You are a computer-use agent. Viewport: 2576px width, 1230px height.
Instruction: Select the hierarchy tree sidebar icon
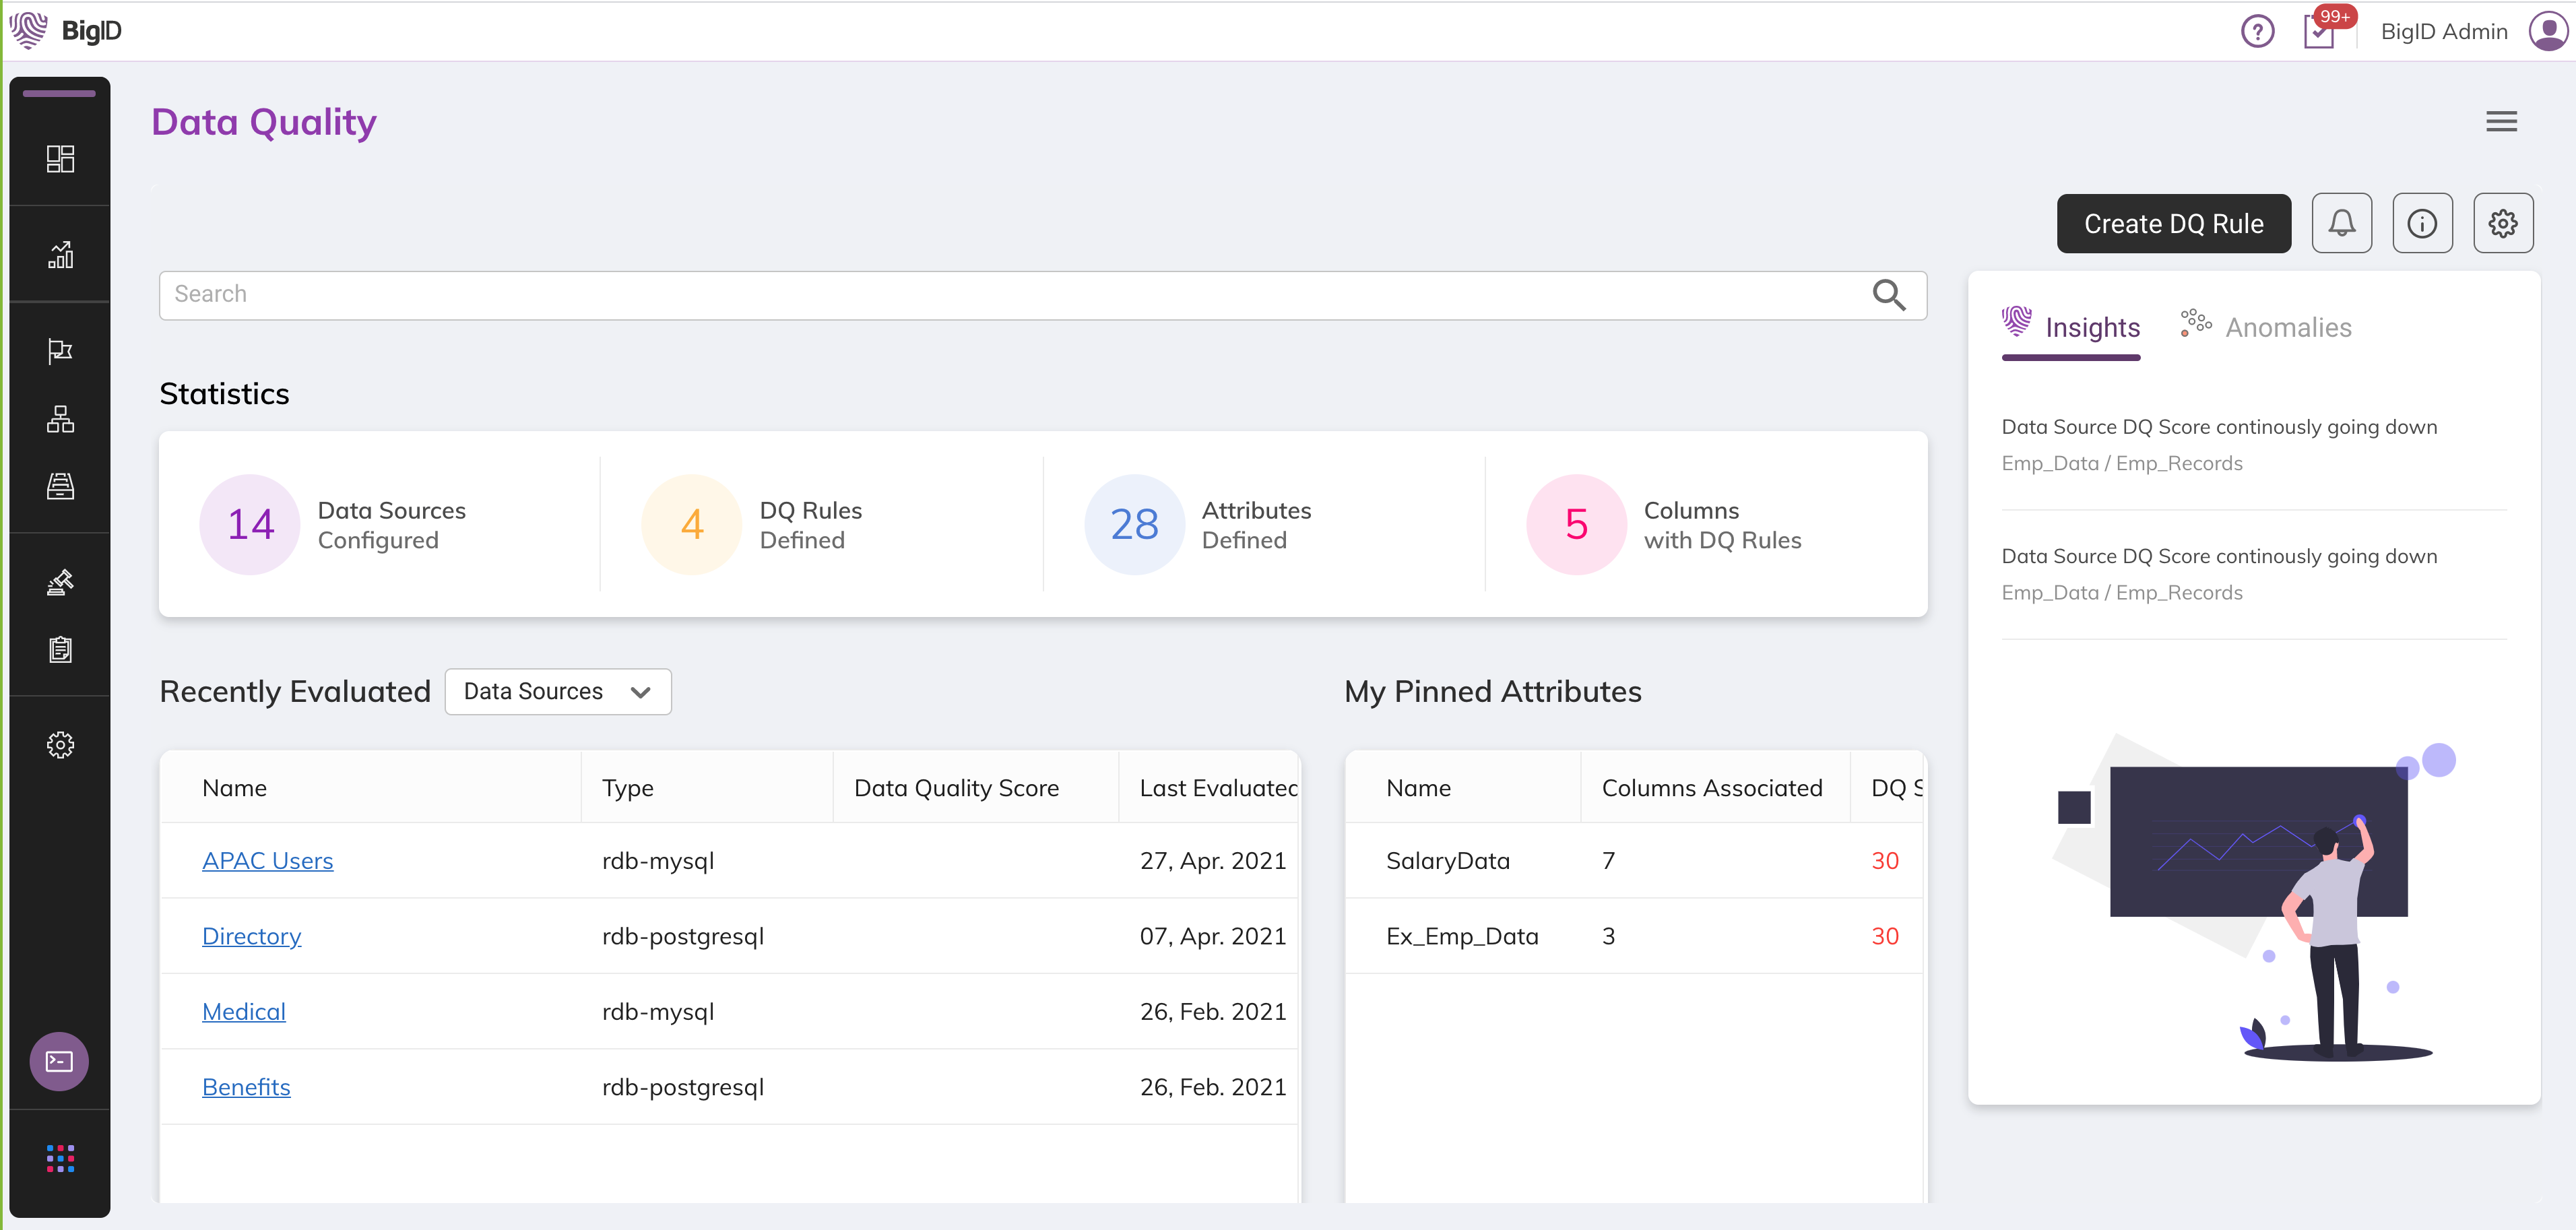coord(60,418)
